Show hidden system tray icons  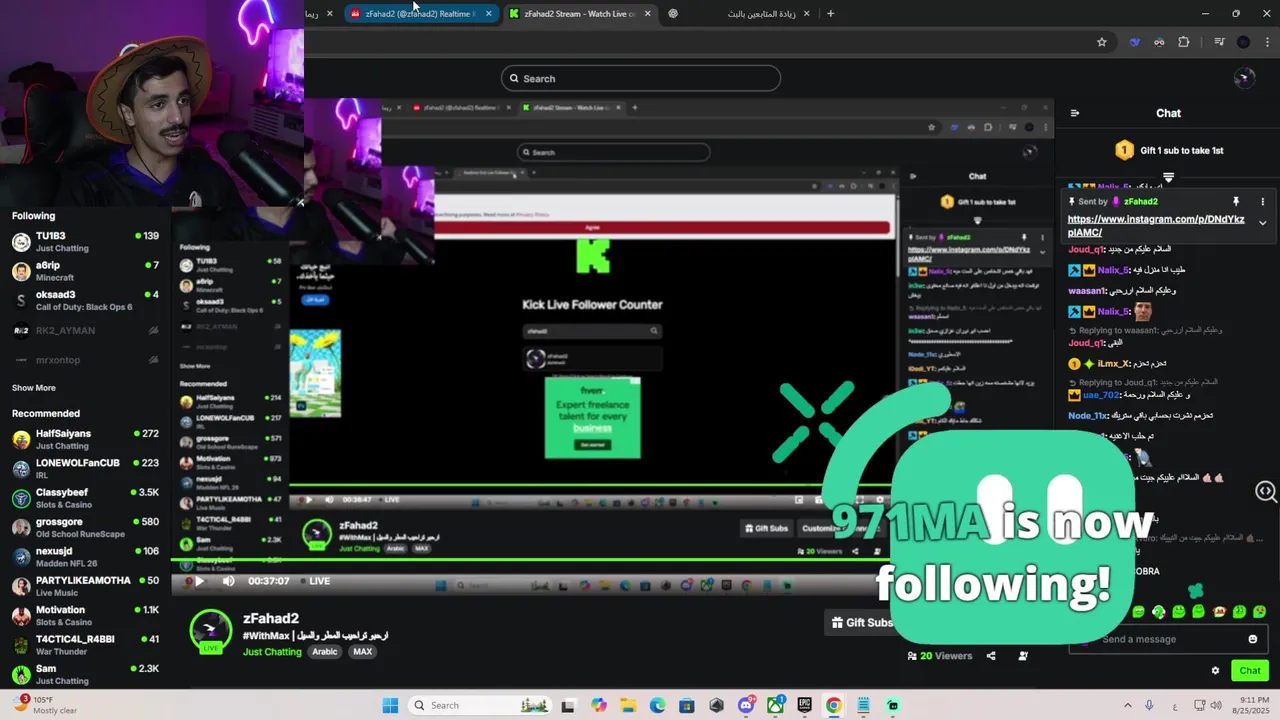[x=1127, y=705]
